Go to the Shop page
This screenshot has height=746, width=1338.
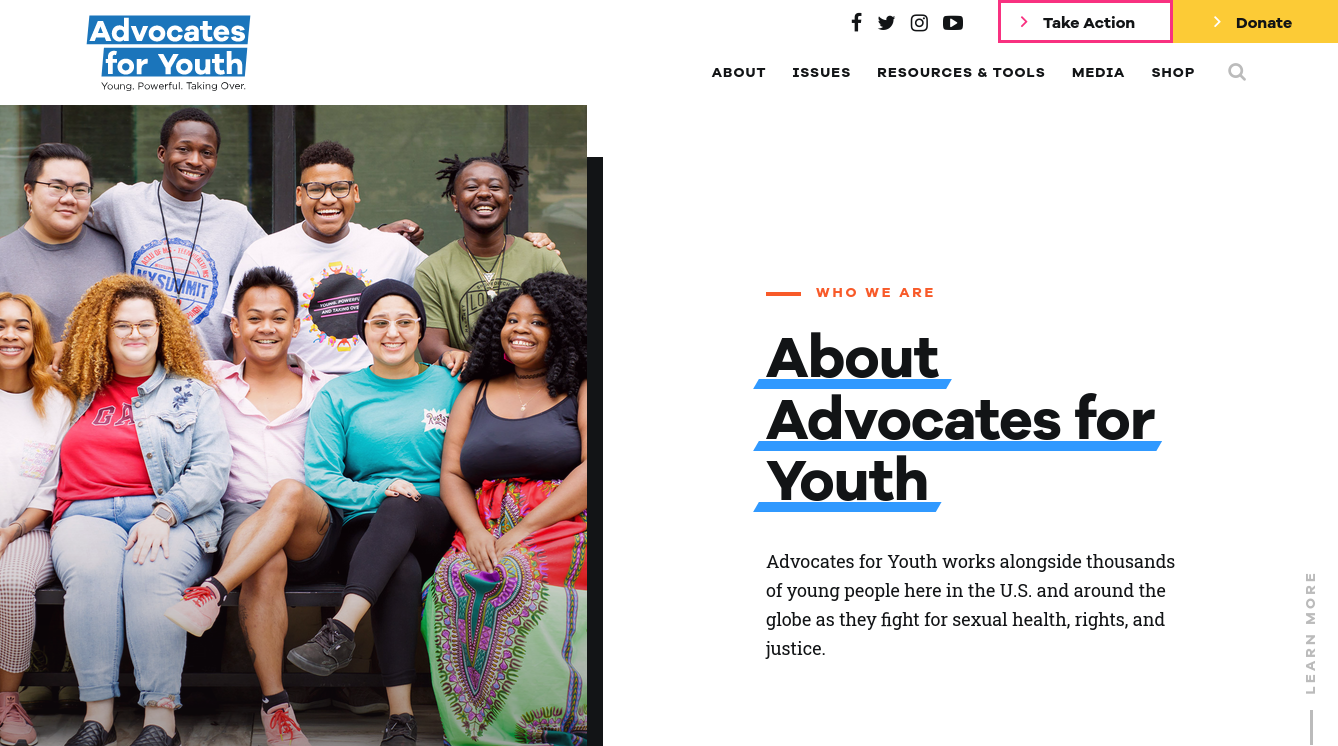1173,72
